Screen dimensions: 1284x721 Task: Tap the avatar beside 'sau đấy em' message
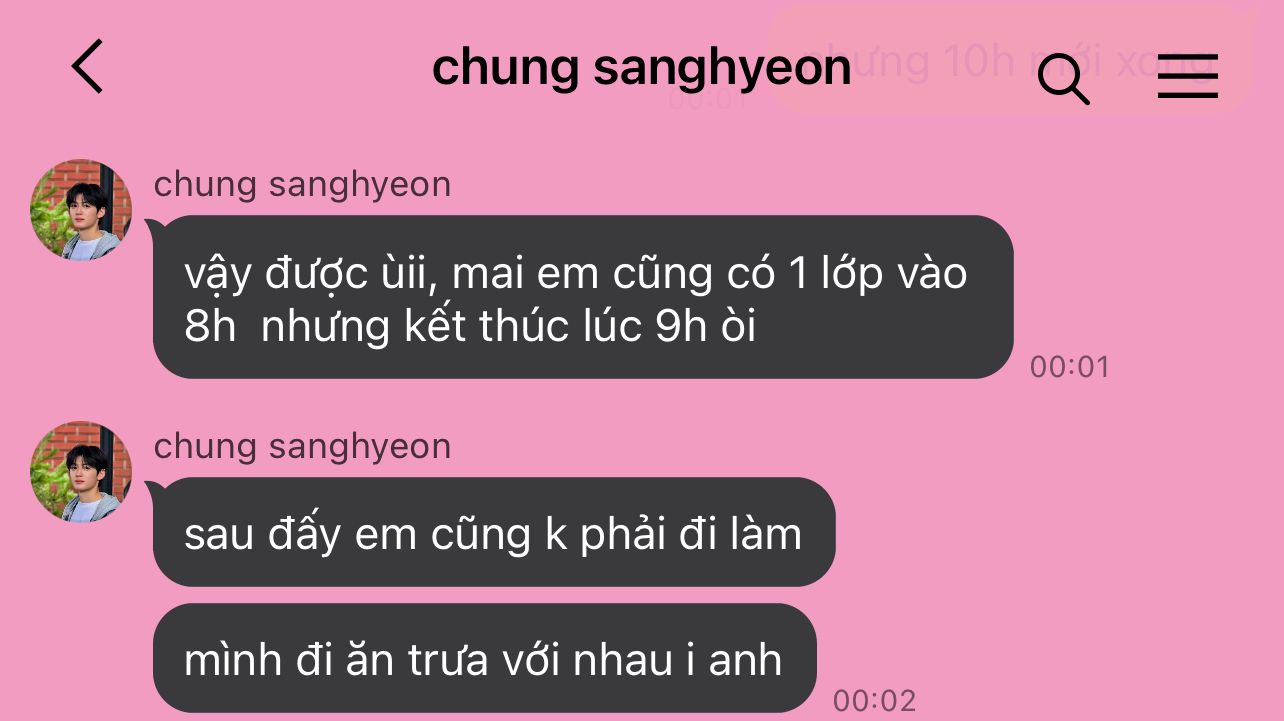81,472
